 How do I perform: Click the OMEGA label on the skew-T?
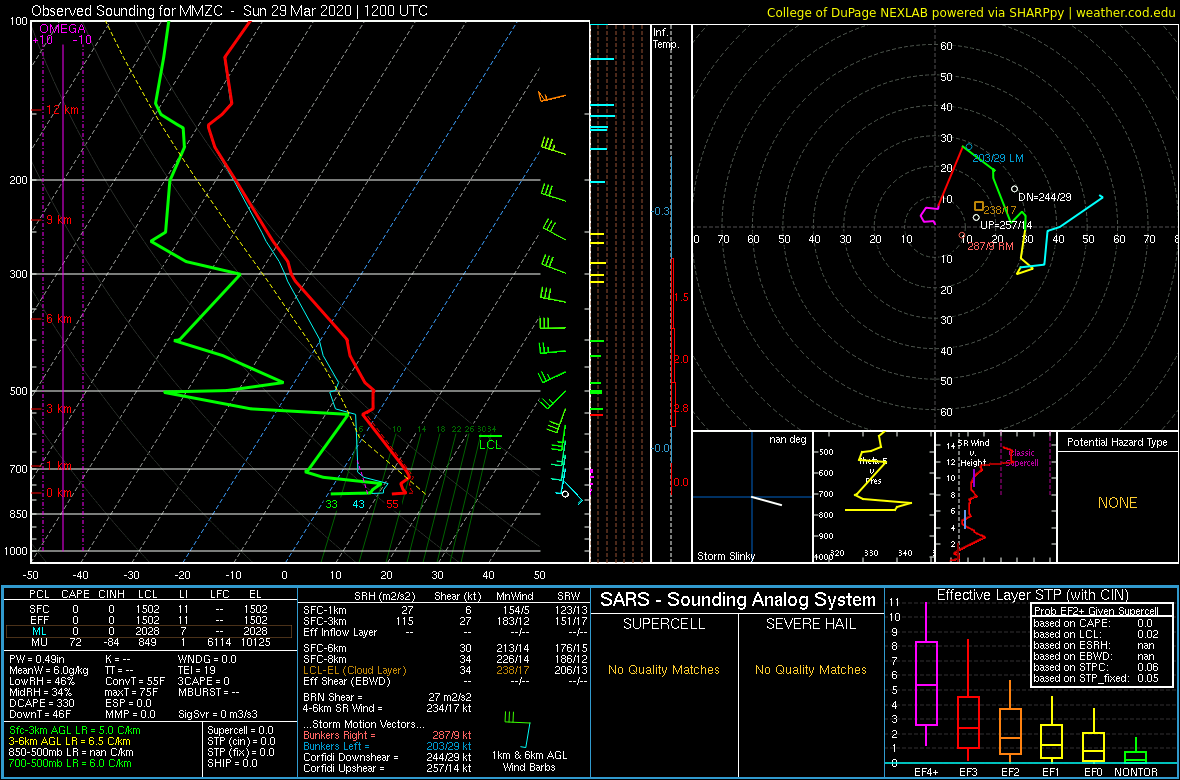coord(62,29)
